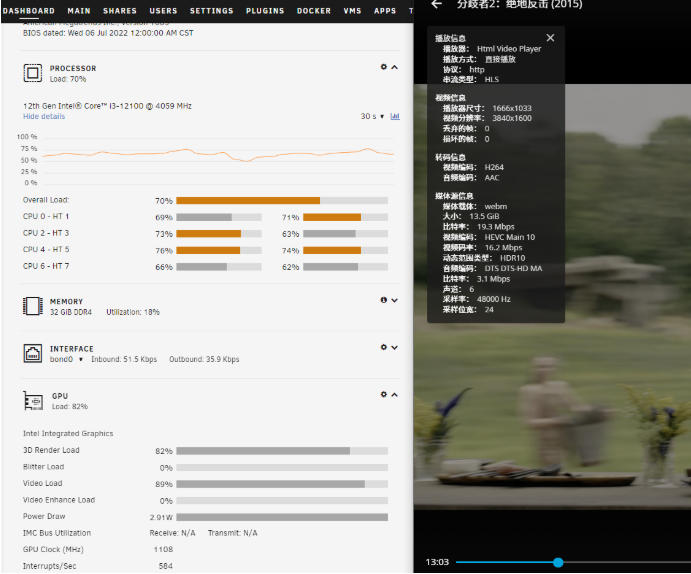Open Interface settings gear

coord(383,347)
